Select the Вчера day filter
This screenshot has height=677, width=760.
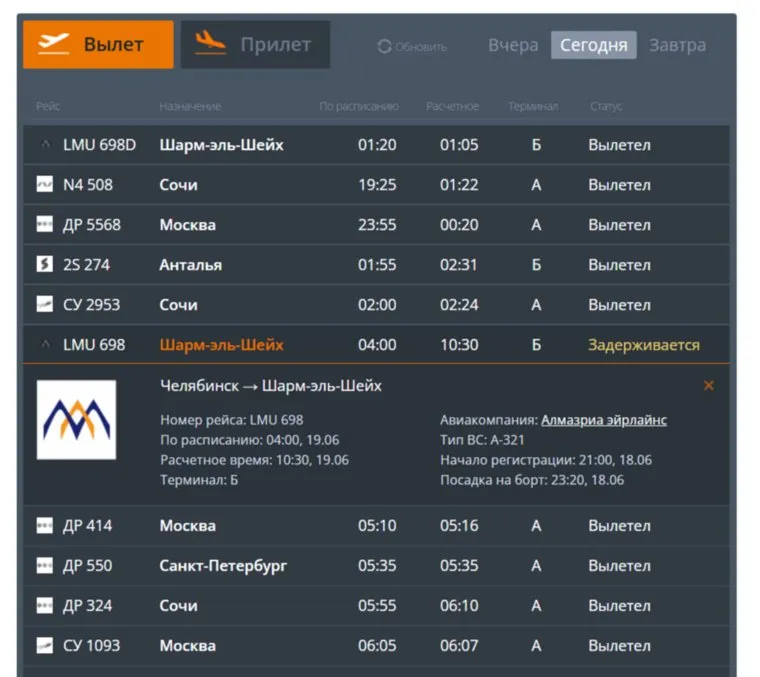point(513,45)
